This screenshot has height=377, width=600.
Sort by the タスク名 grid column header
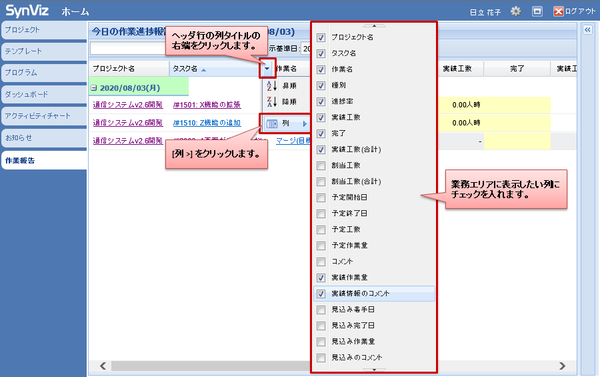[215, 69]
